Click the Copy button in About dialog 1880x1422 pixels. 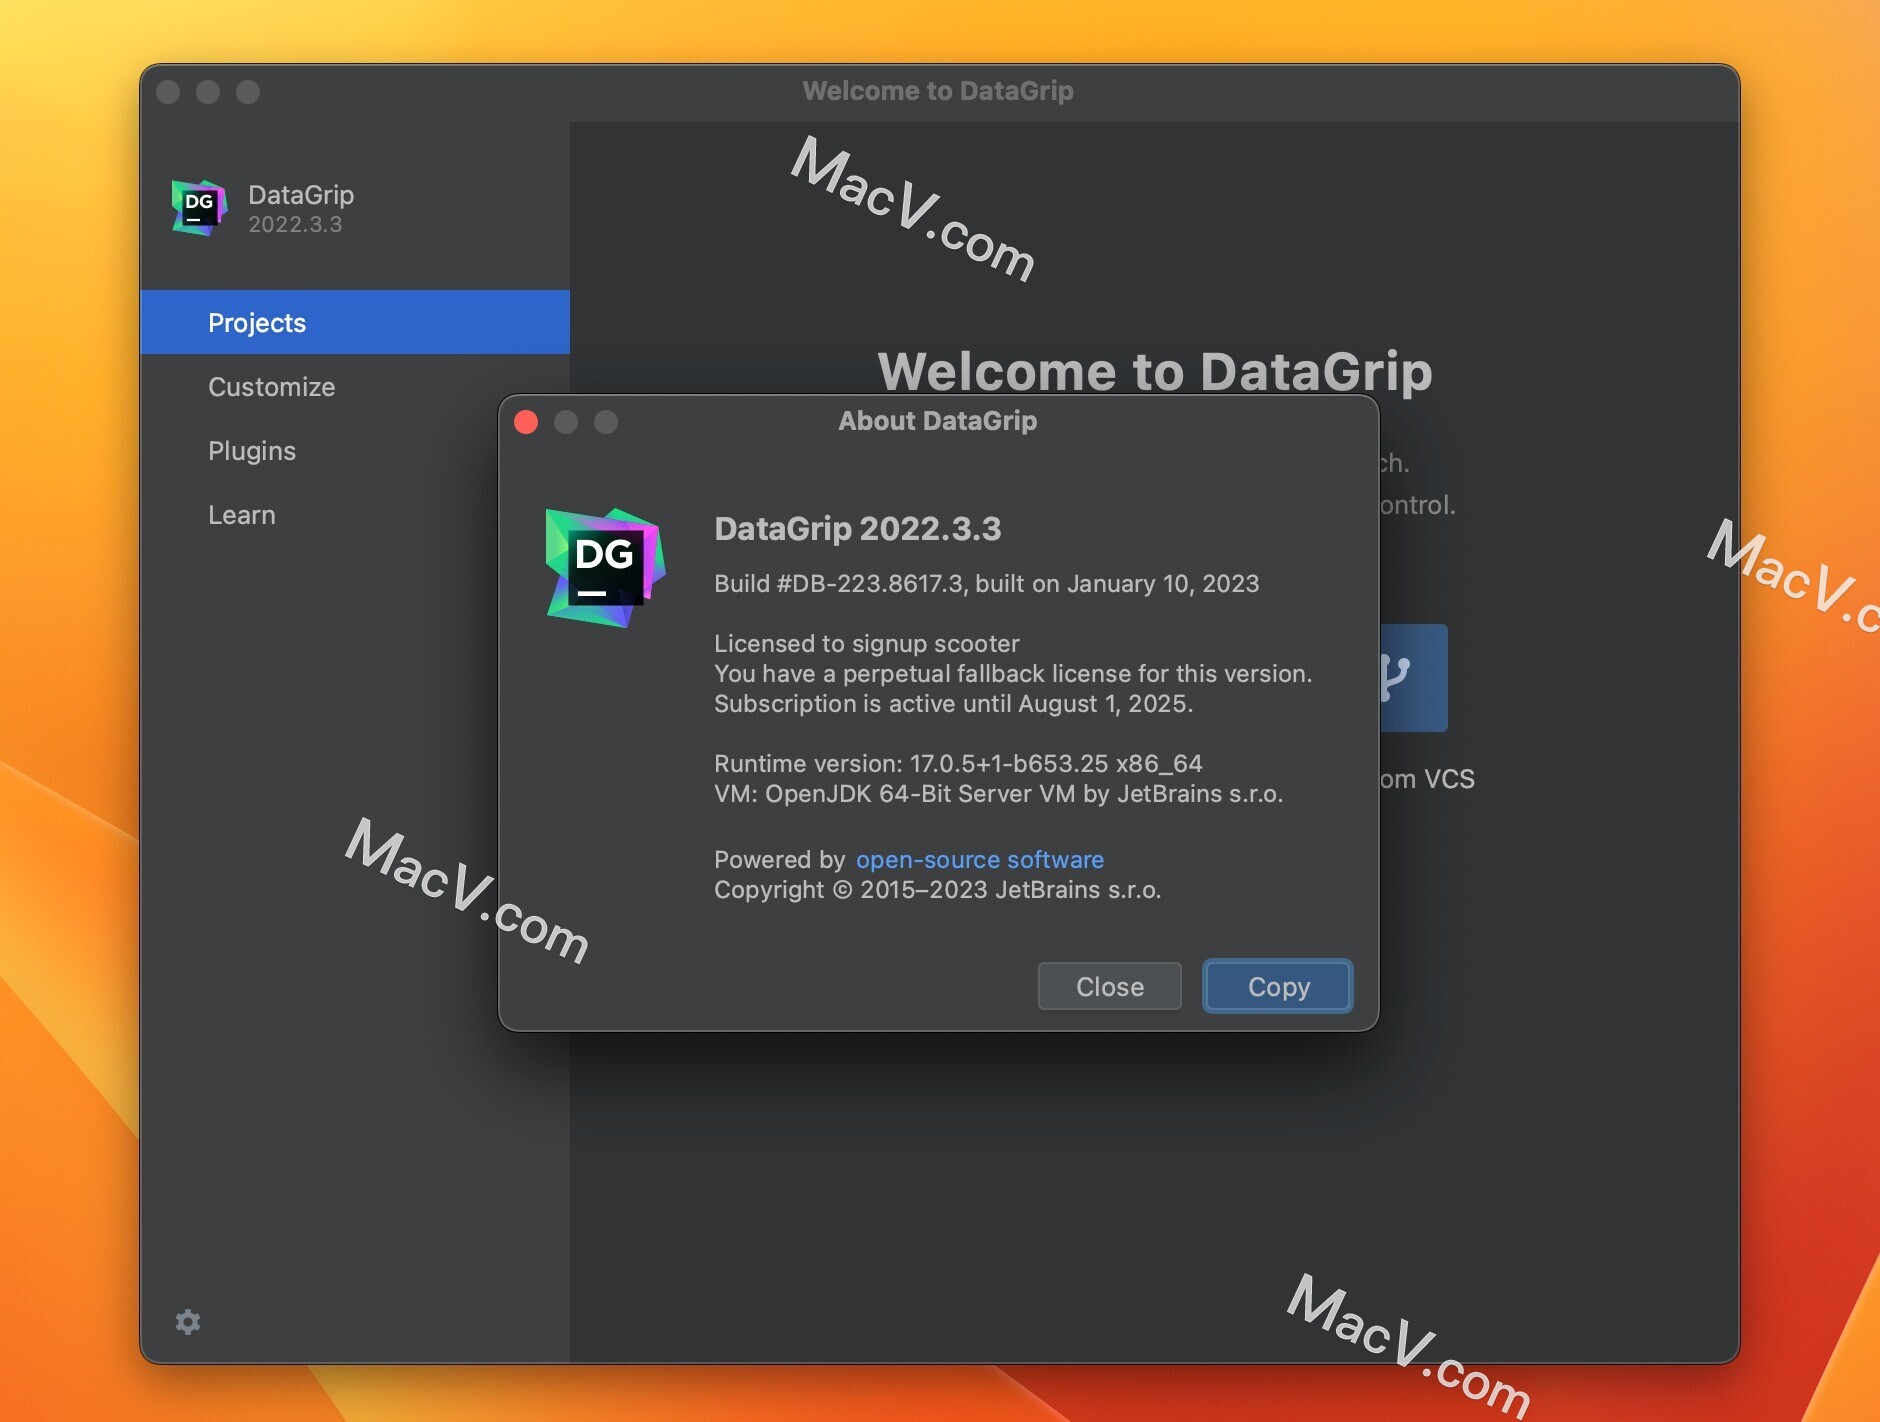click(x=1277, y=986)
